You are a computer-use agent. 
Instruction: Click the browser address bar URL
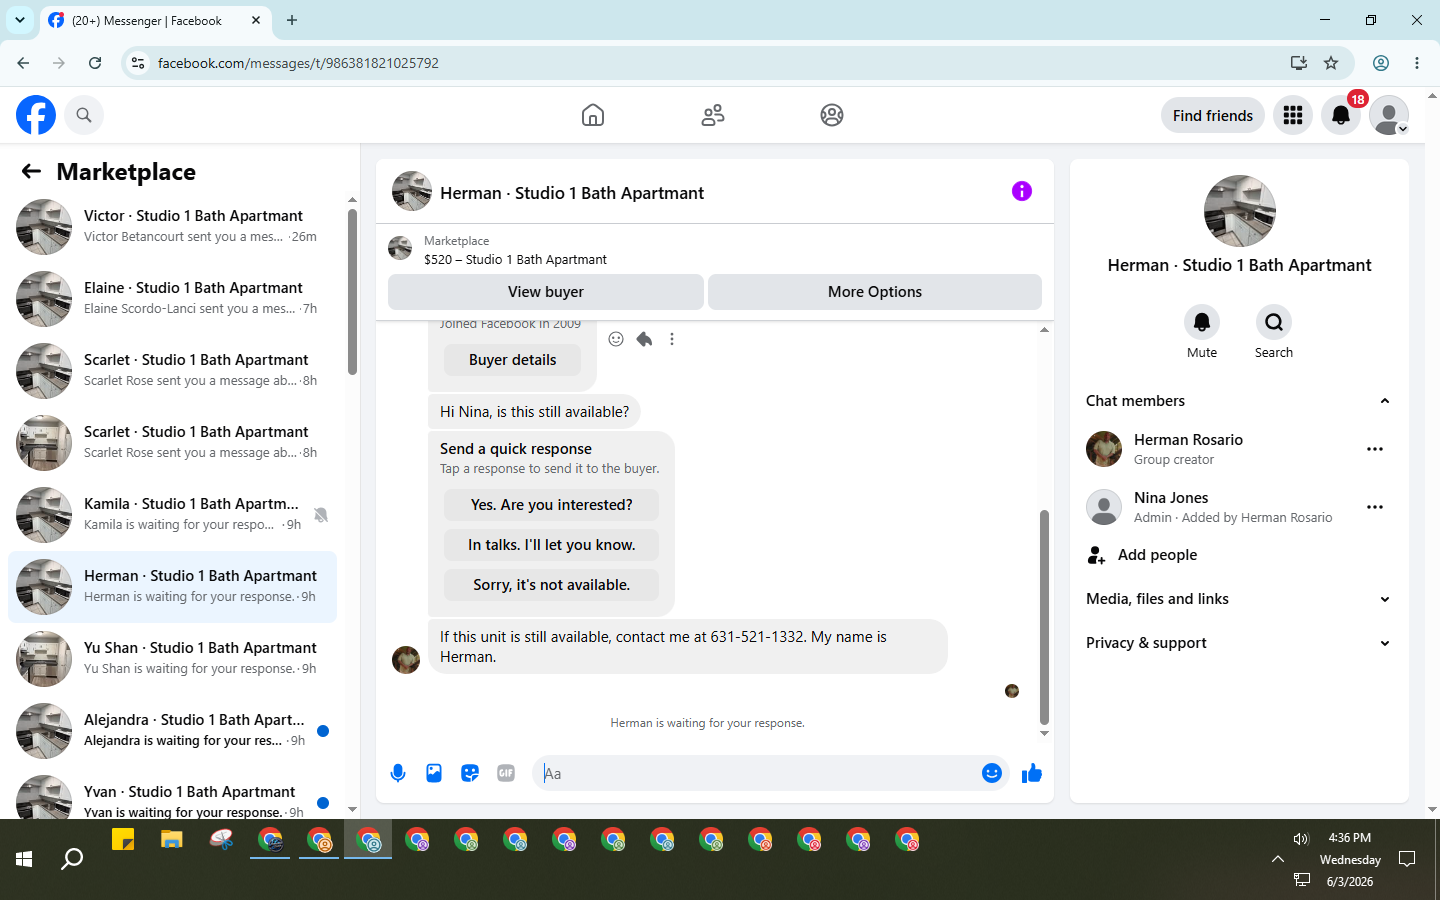pos(298,63)
